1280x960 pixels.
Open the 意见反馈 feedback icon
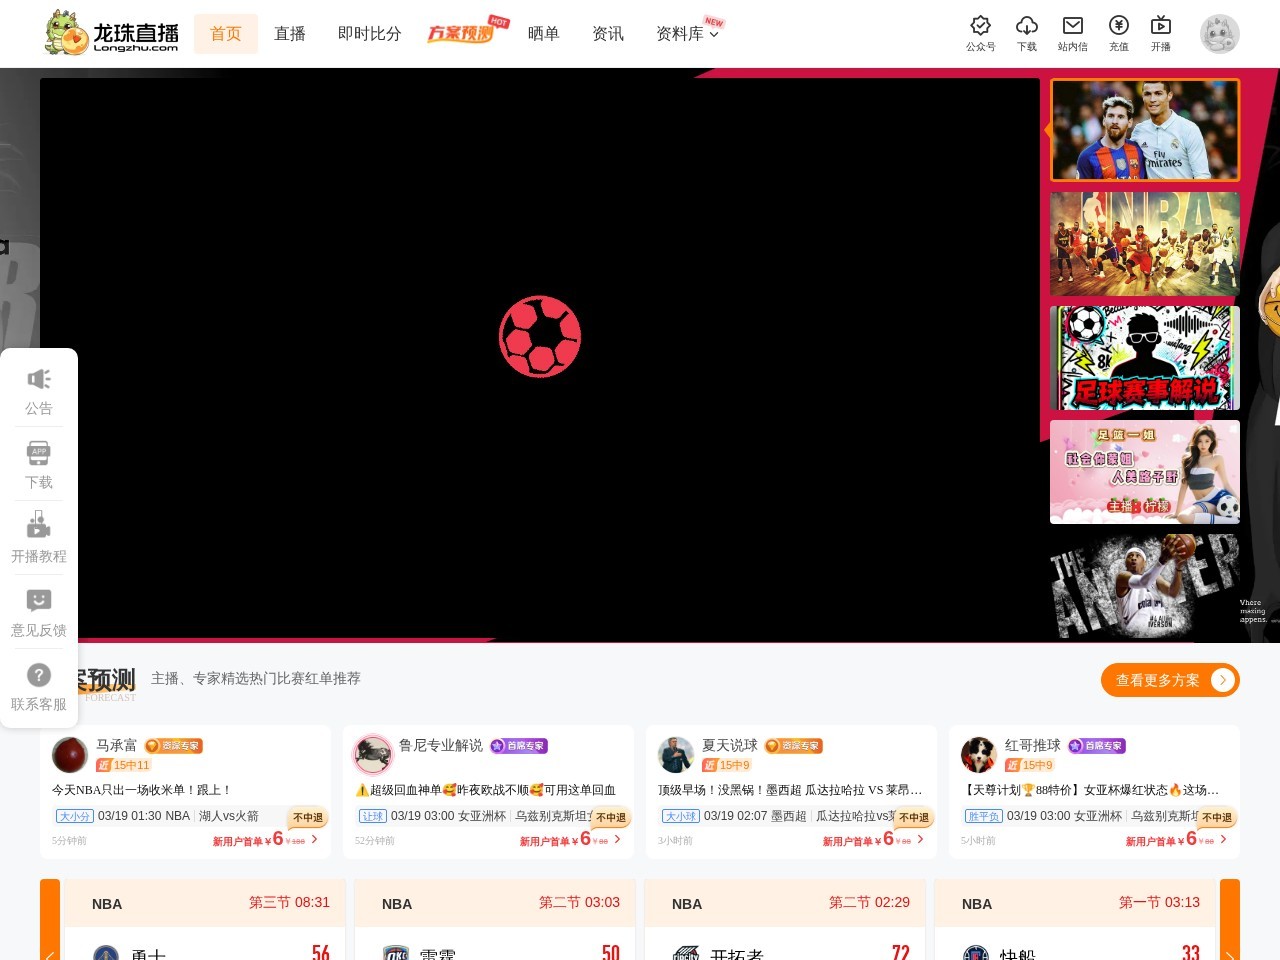(38, 601)
